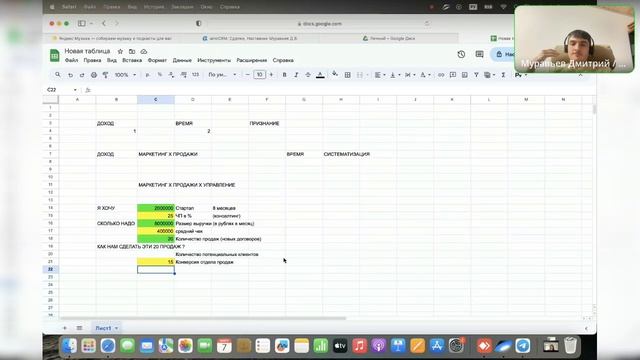Open the Расширения menu
The width and height of the screenshot is (640, 360).
pyautogui.click(x=252, y=60)
